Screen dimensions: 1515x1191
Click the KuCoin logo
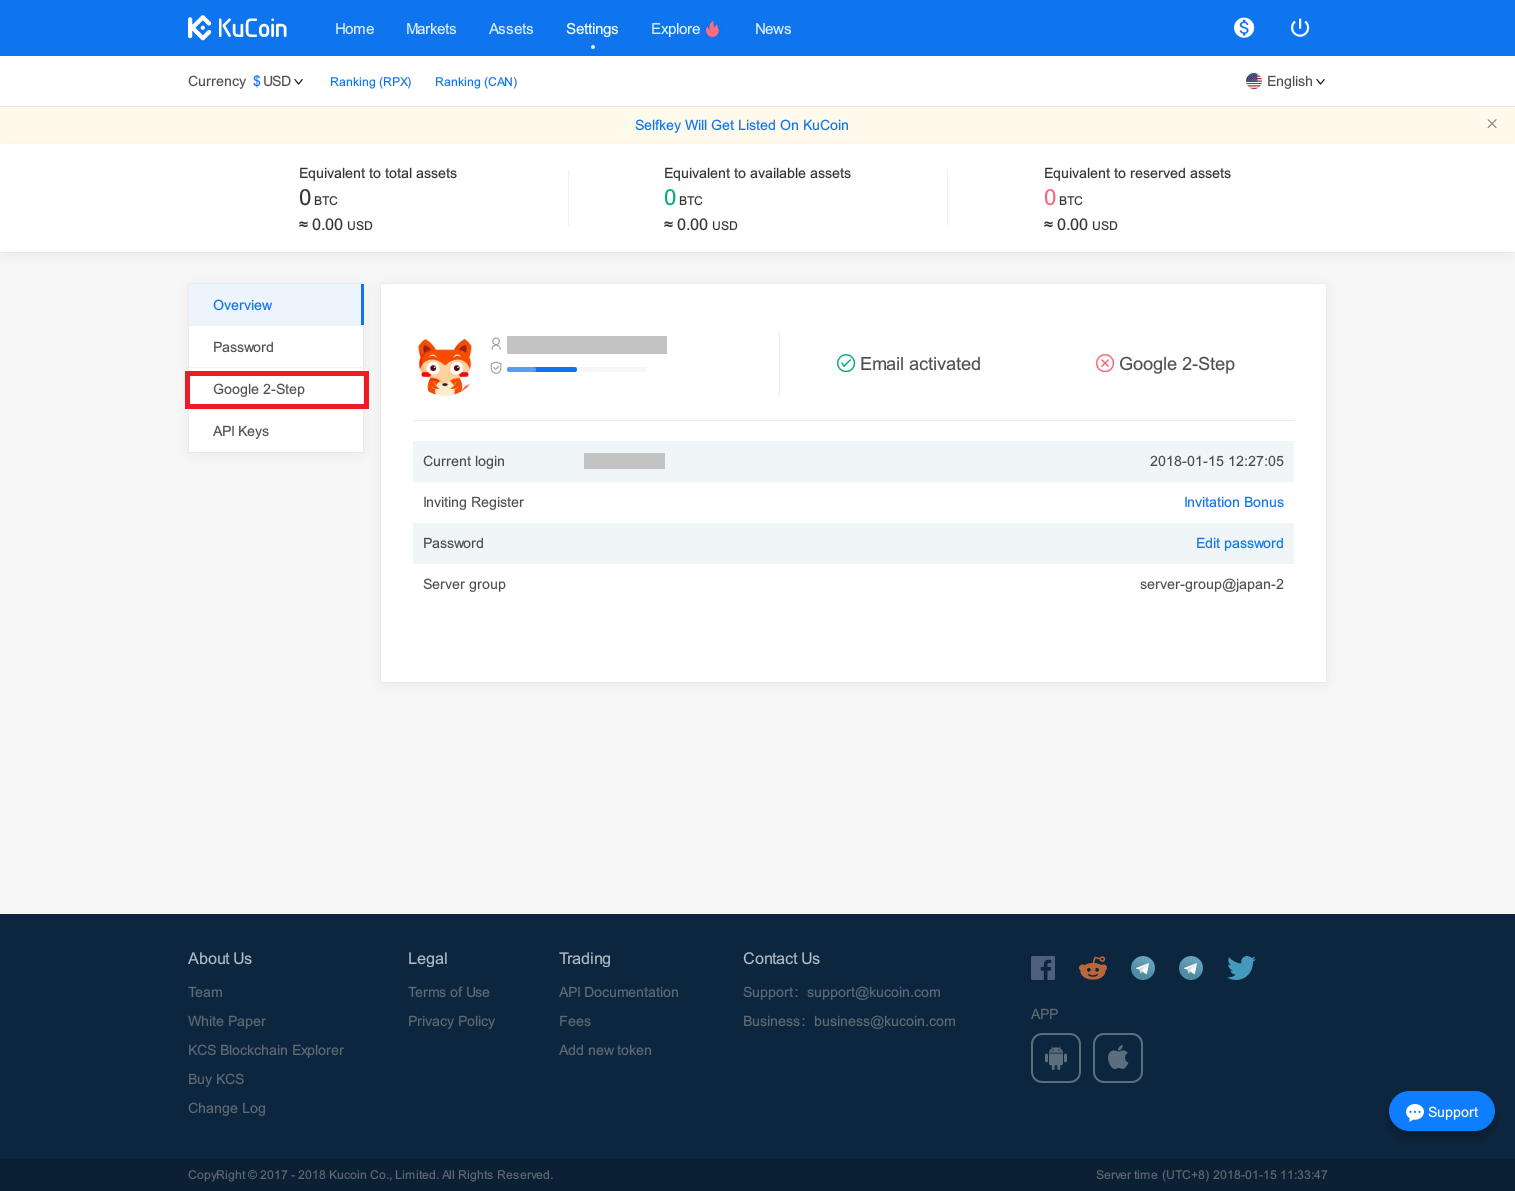point(237,28)
